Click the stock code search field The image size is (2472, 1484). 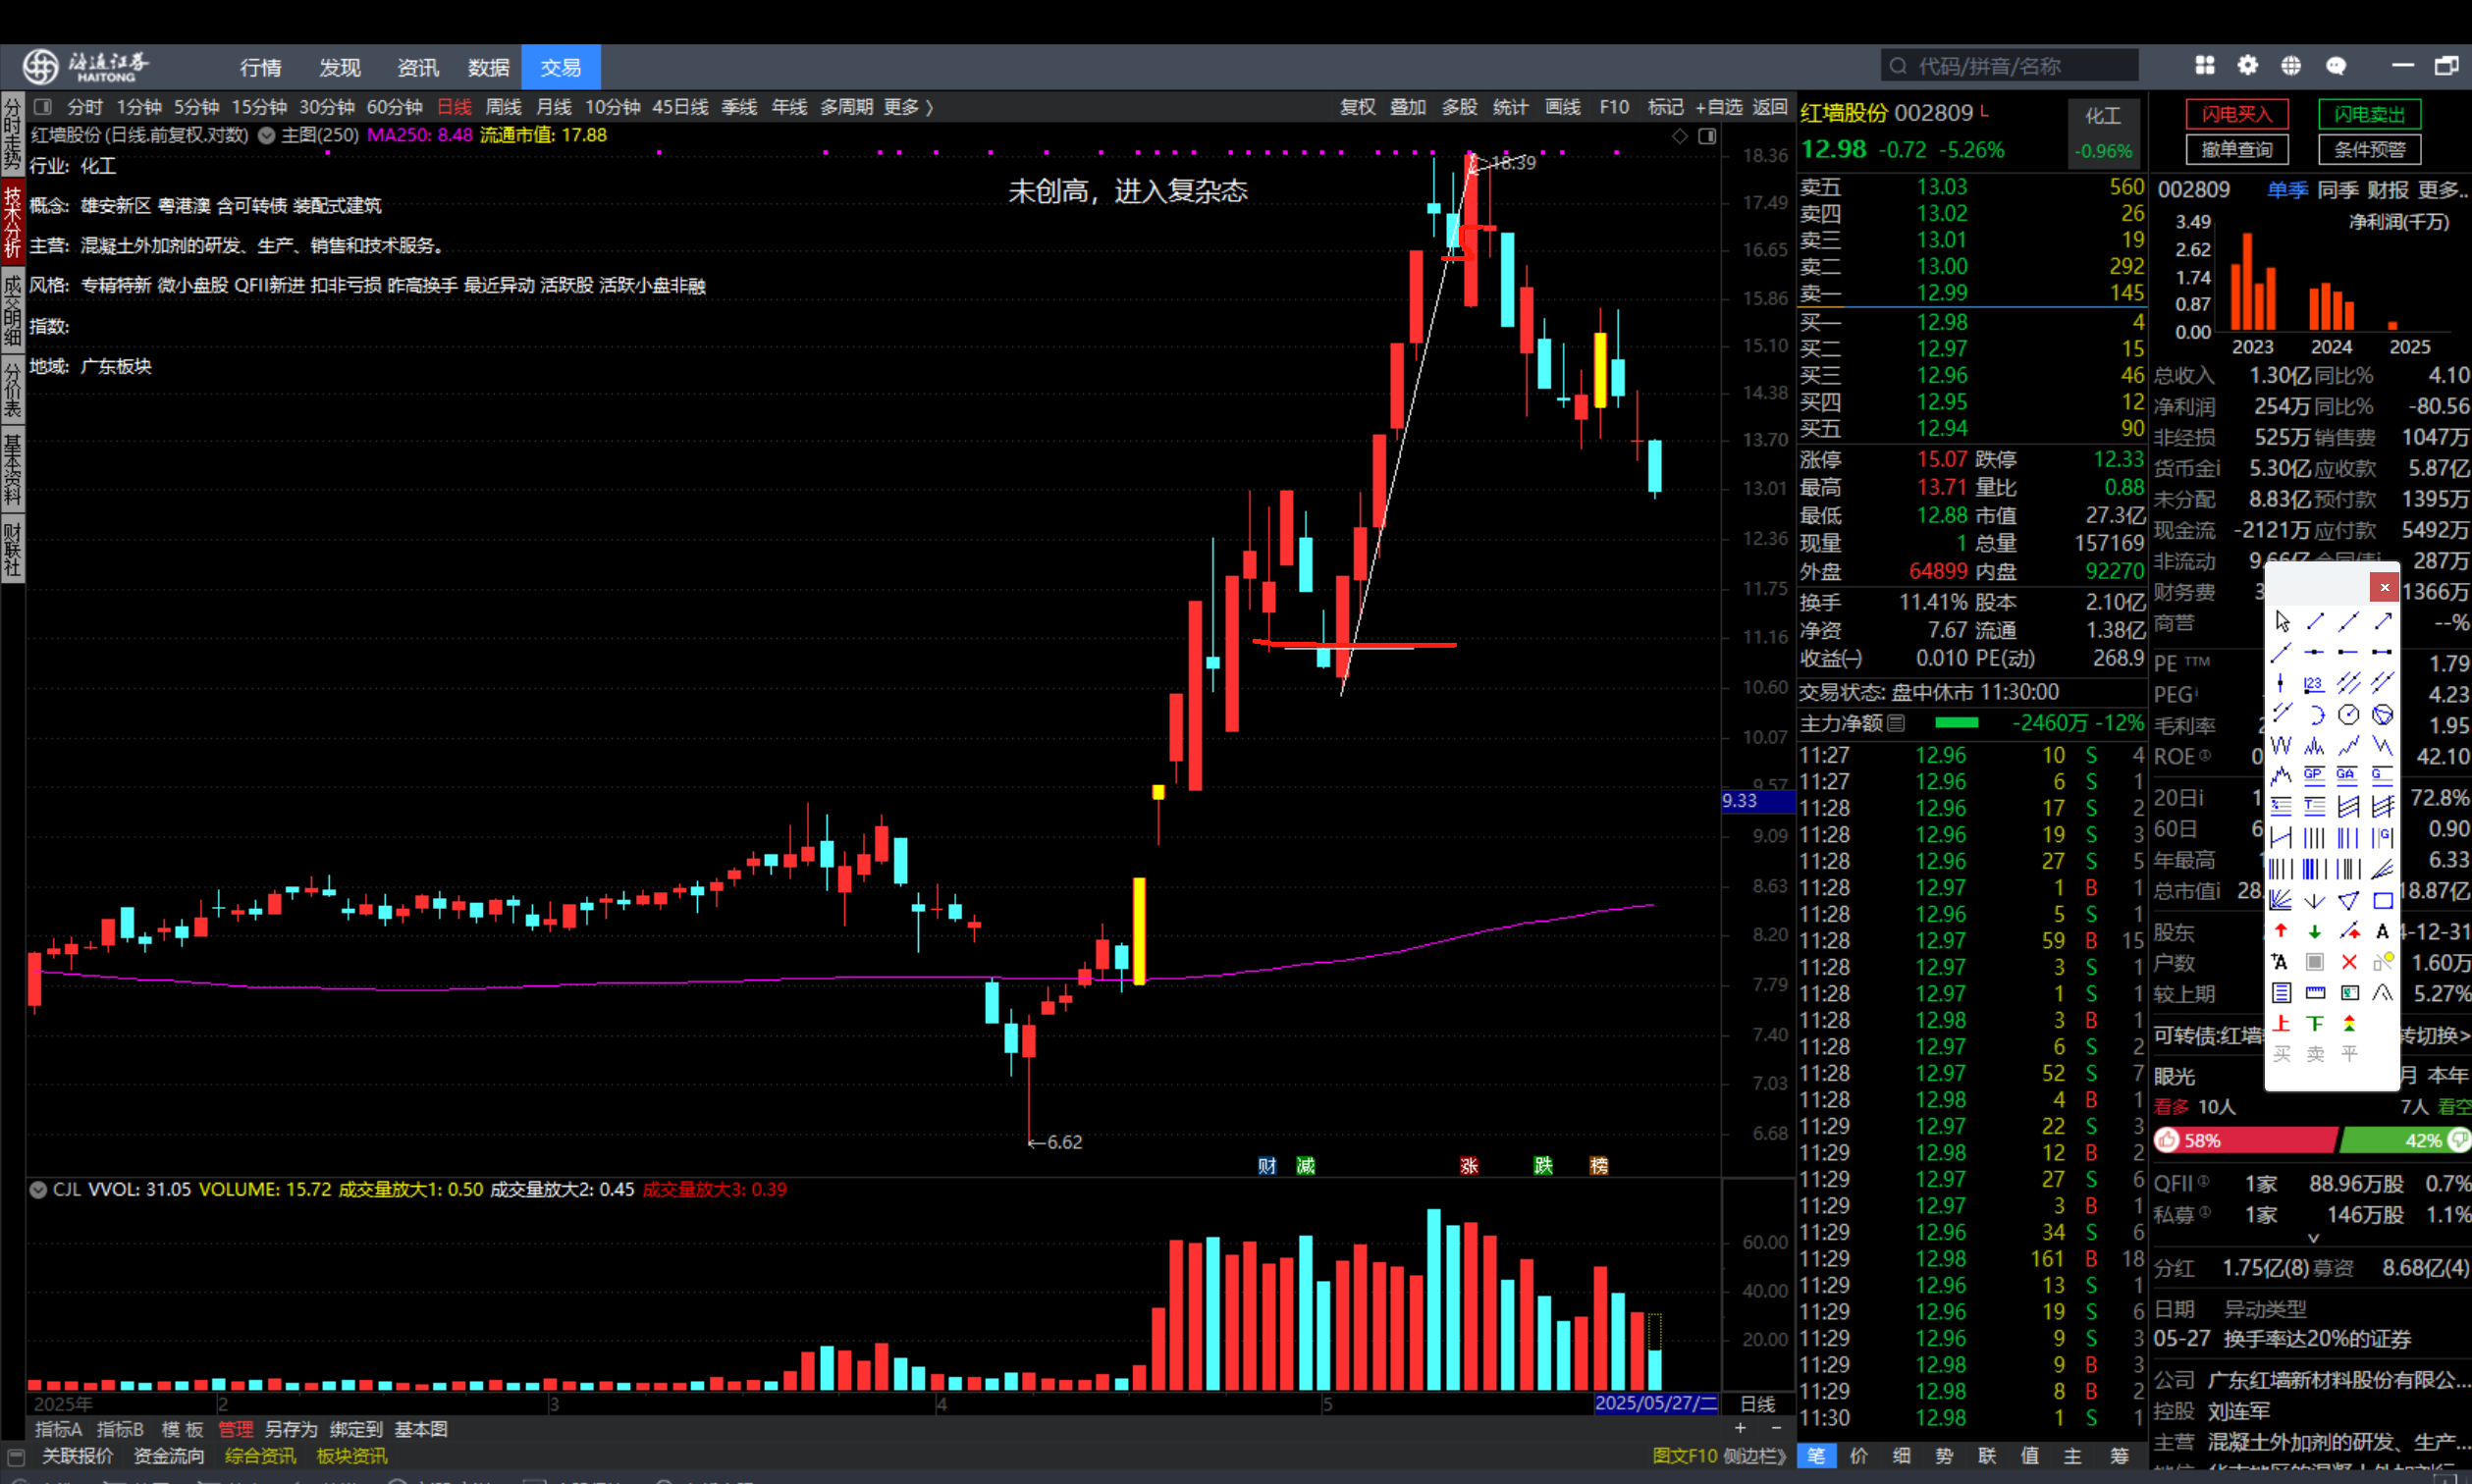click(2010, 66)
